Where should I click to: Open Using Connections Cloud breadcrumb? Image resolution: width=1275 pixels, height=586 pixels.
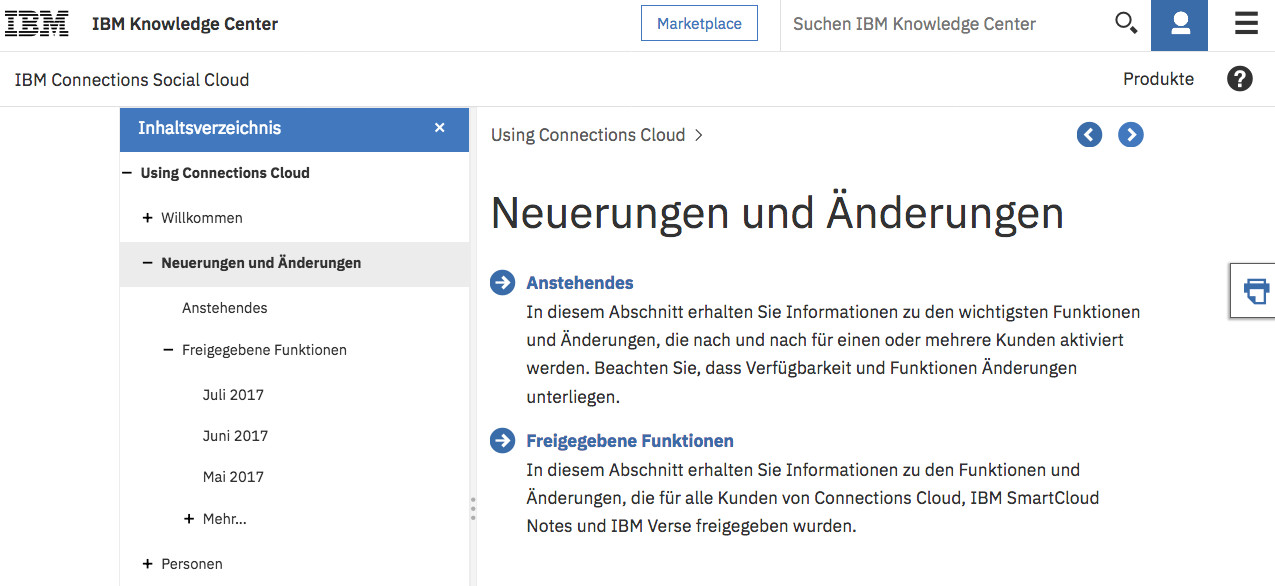point(588,135)
